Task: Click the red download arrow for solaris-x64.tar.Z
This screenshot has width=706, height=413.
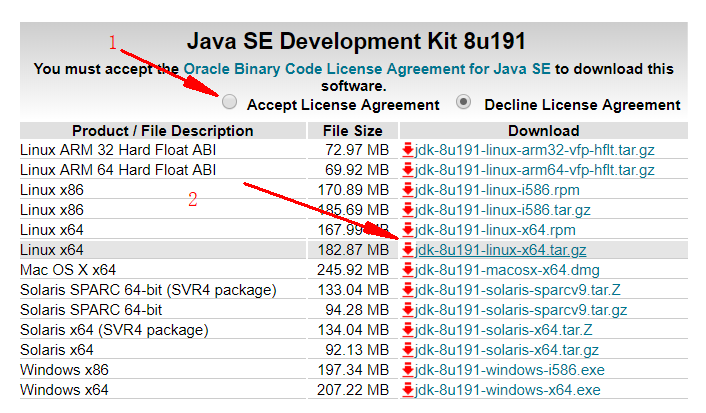Action: pos(408,330)
